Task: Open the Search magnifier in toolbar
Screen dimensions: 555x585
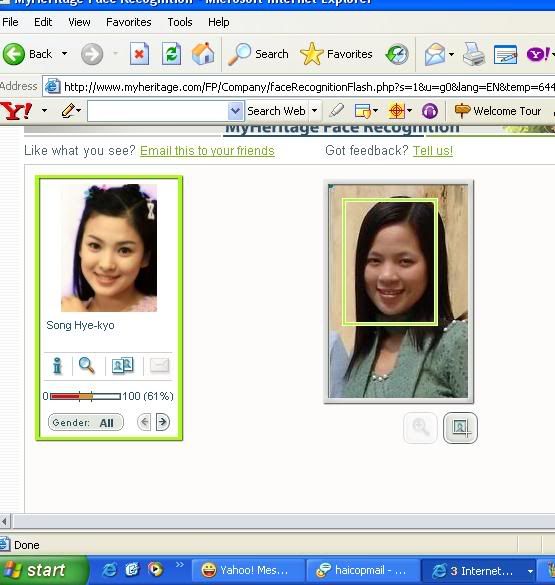Action: click(x=258, y=54)
